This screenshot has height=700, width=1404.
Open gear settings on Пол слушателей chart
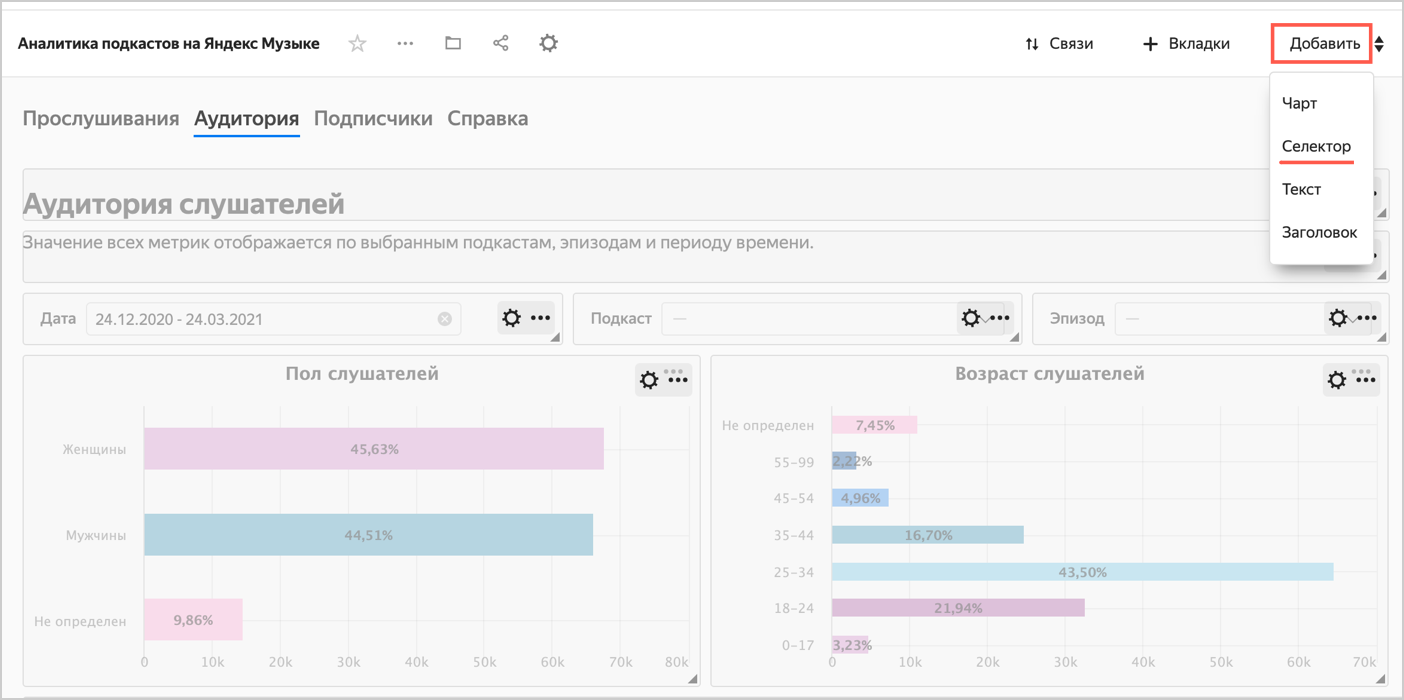pyautogui.click(x=649, y=380)
